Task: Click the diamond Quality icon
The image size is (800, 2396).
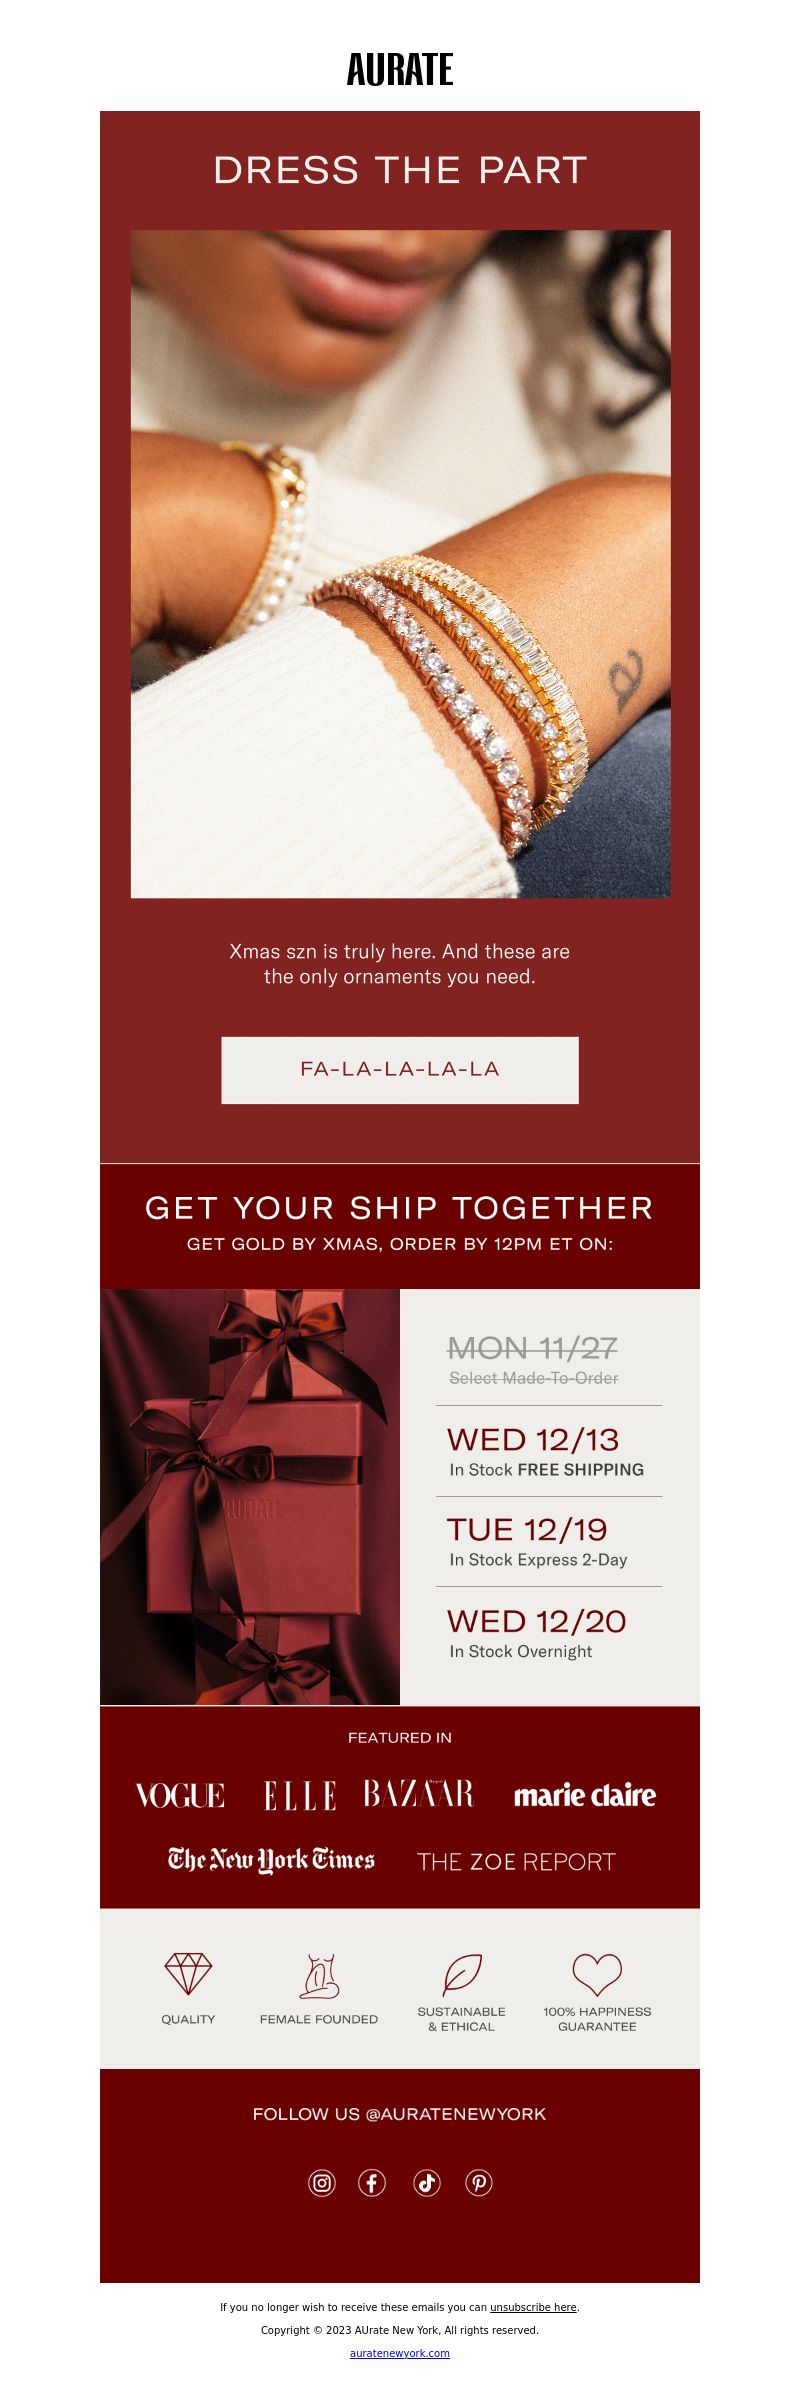Action: pyautogui.click(x=188, y=1974)
